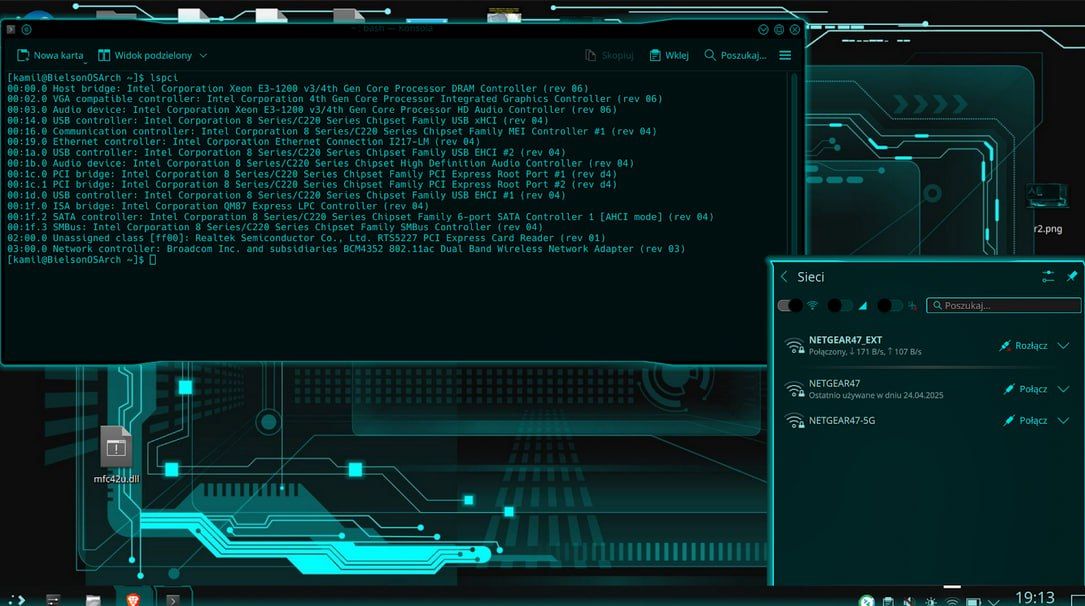Open the volume tray icon
Viewport: 1085px width, 606px height.
tap(909, 601)
